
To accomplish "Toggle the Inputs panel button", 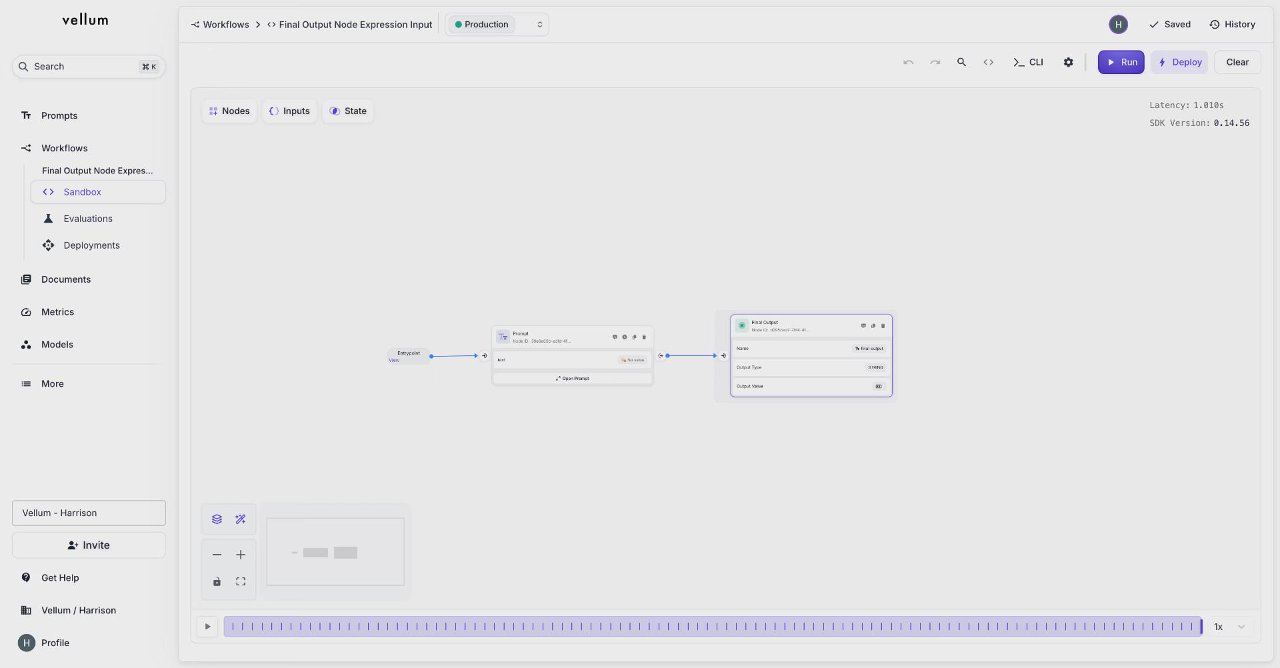I will tap(289, 111).
